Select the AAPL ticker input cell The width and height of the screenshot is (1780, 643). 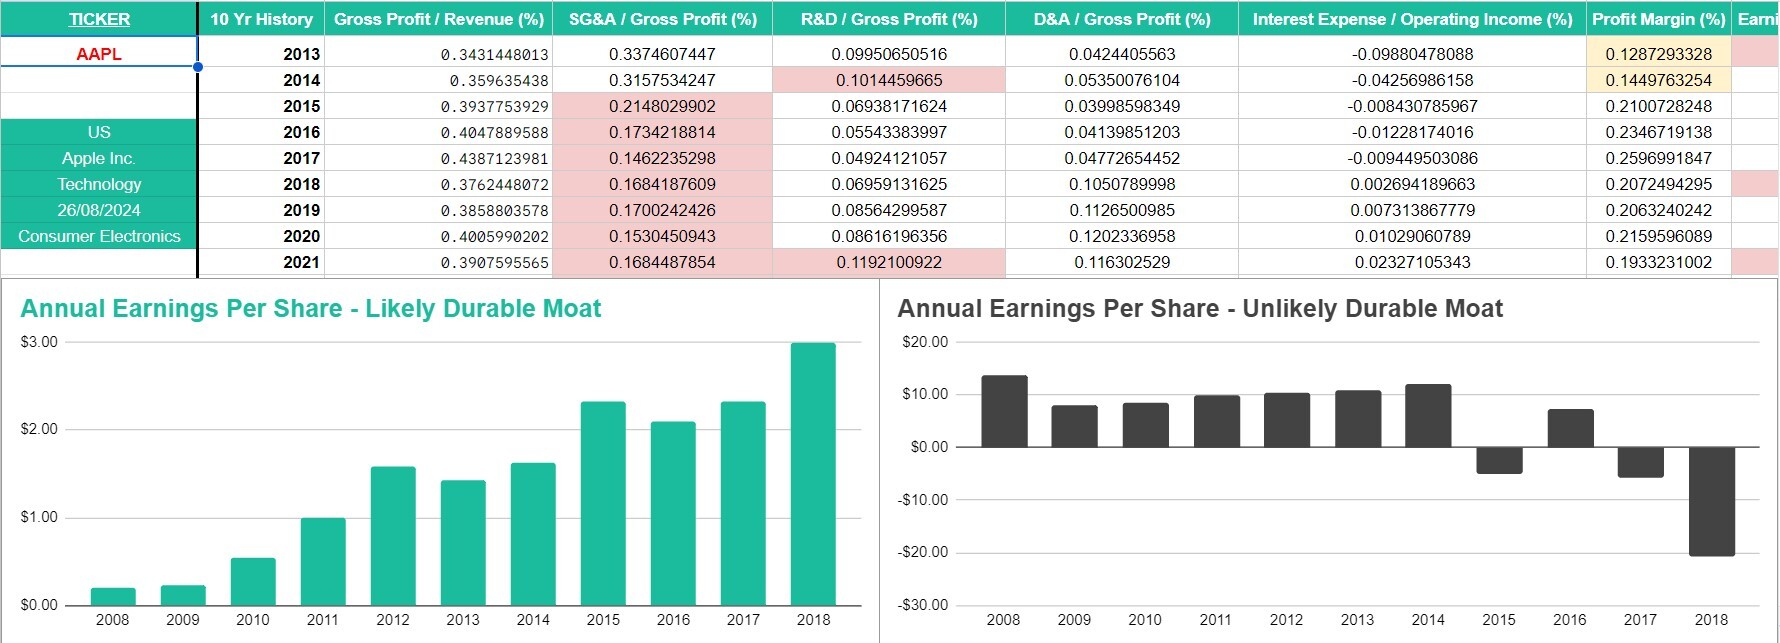[99, 54]
